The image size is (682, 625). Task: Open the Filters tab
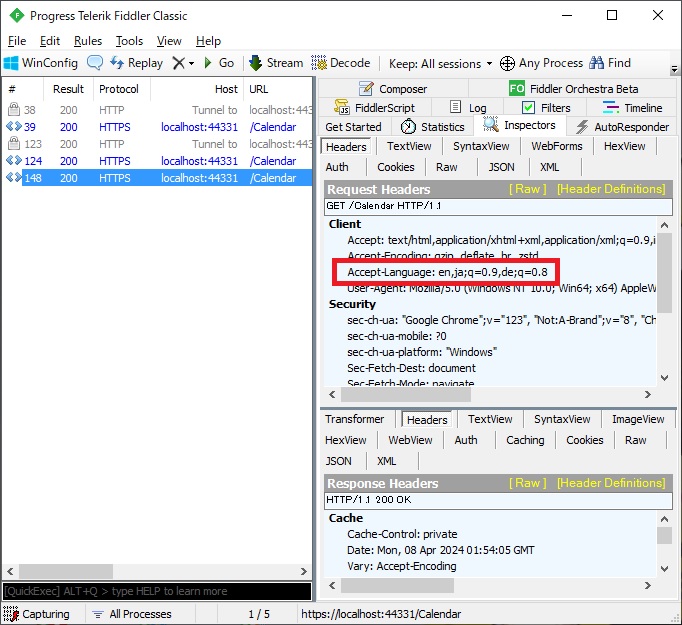click(546, 108)
